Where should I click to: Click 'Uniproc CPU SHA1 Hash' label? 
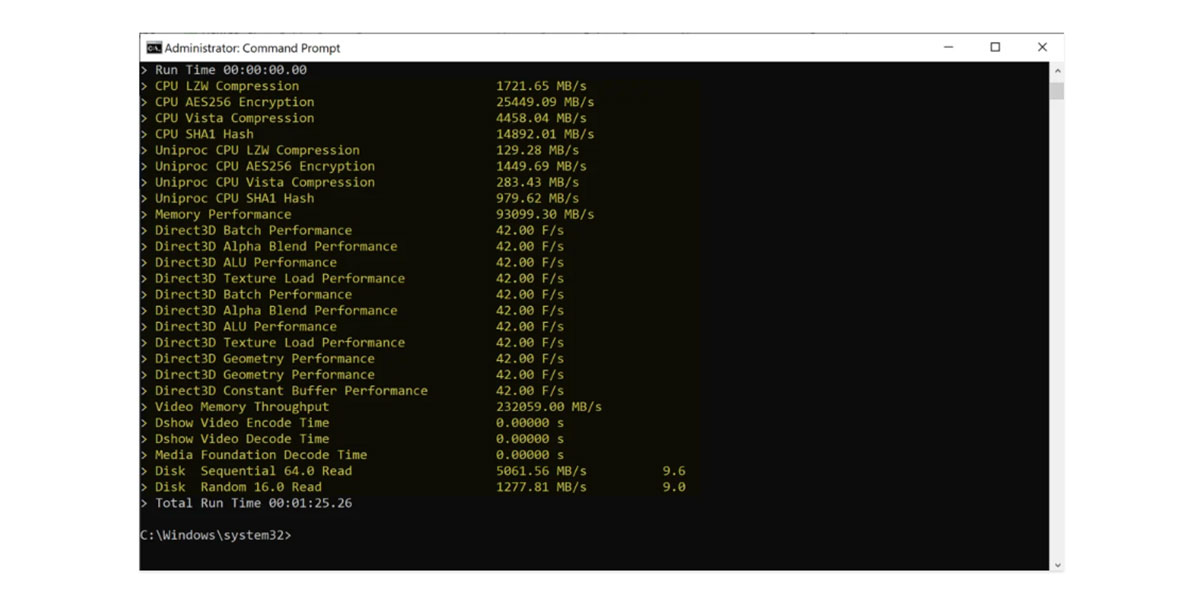pos(234,198)
